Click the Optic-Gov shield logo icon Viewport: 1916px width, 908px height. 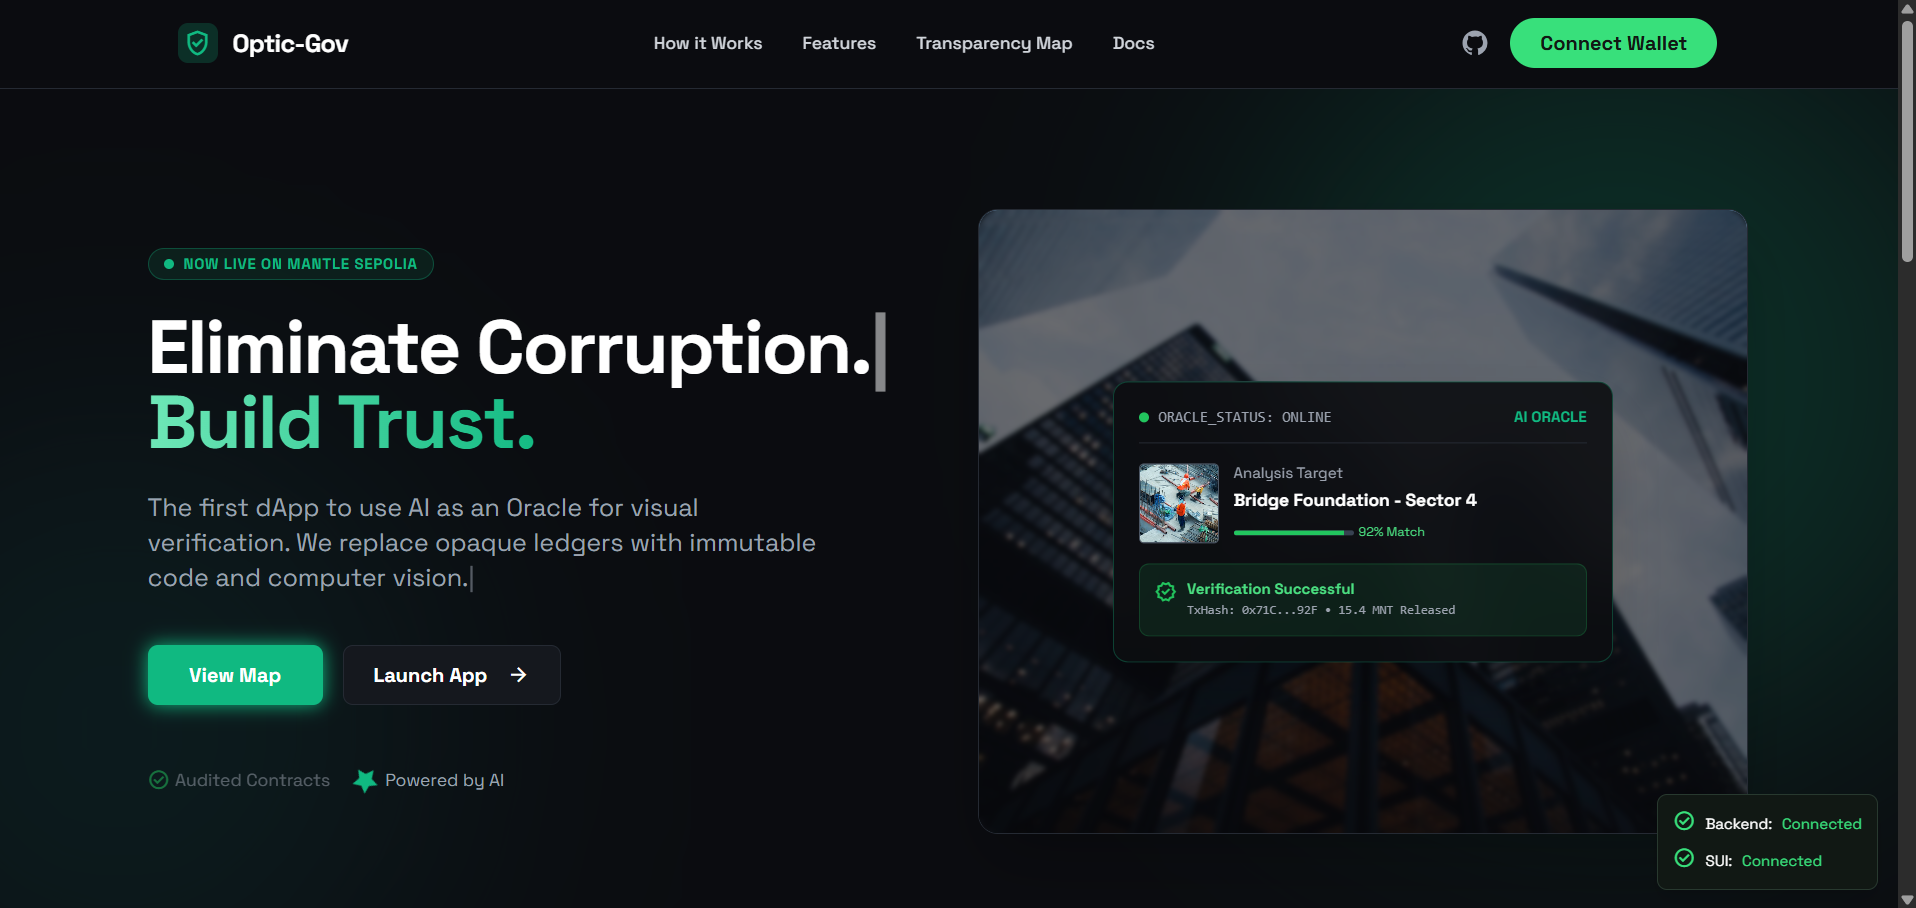[x=198, y=43]
